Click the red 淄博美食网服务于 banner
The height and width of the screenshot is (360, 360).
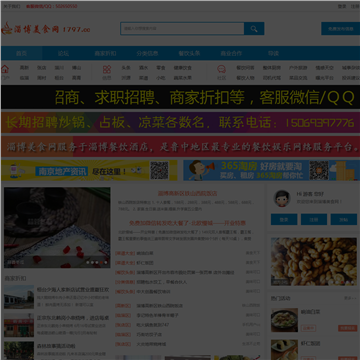[x=181, y=146]
